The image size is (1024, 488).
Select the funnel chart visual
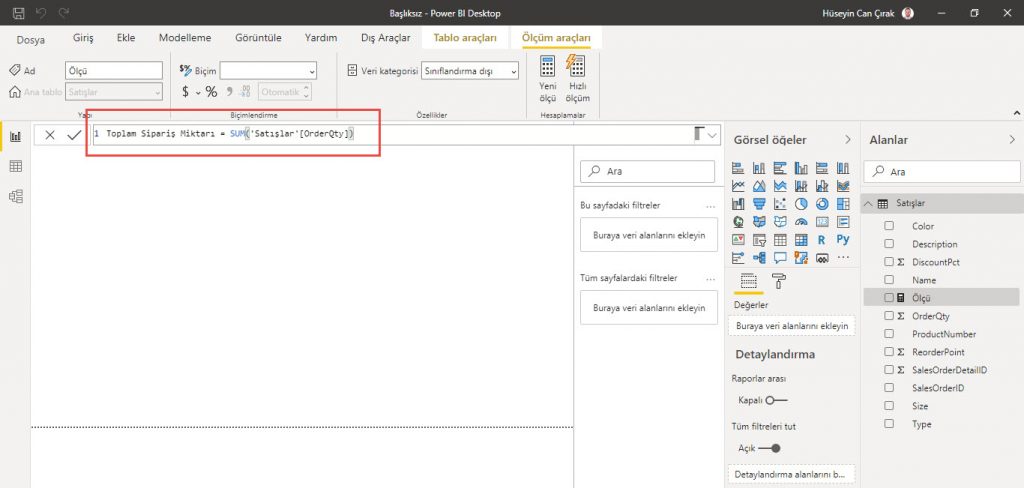pos(759,204)
